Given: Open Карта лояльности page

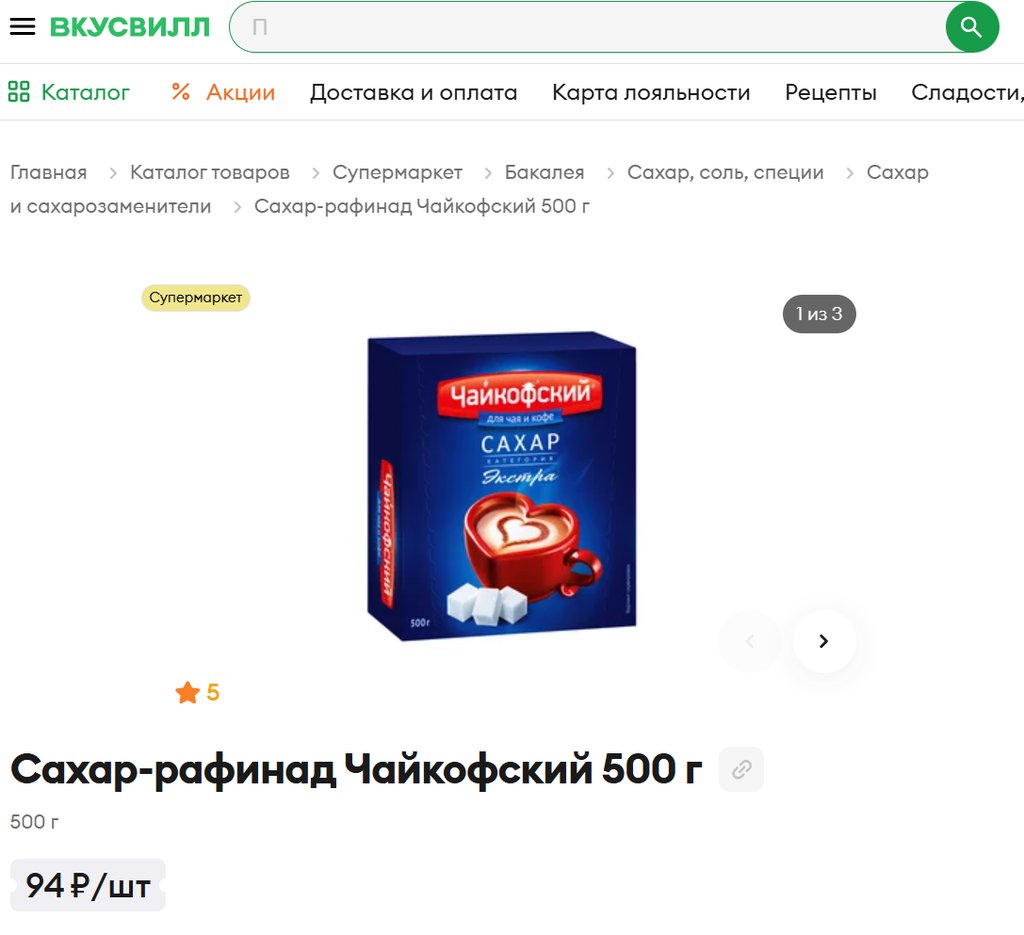Looking at the screenshot, I should 651,92.
